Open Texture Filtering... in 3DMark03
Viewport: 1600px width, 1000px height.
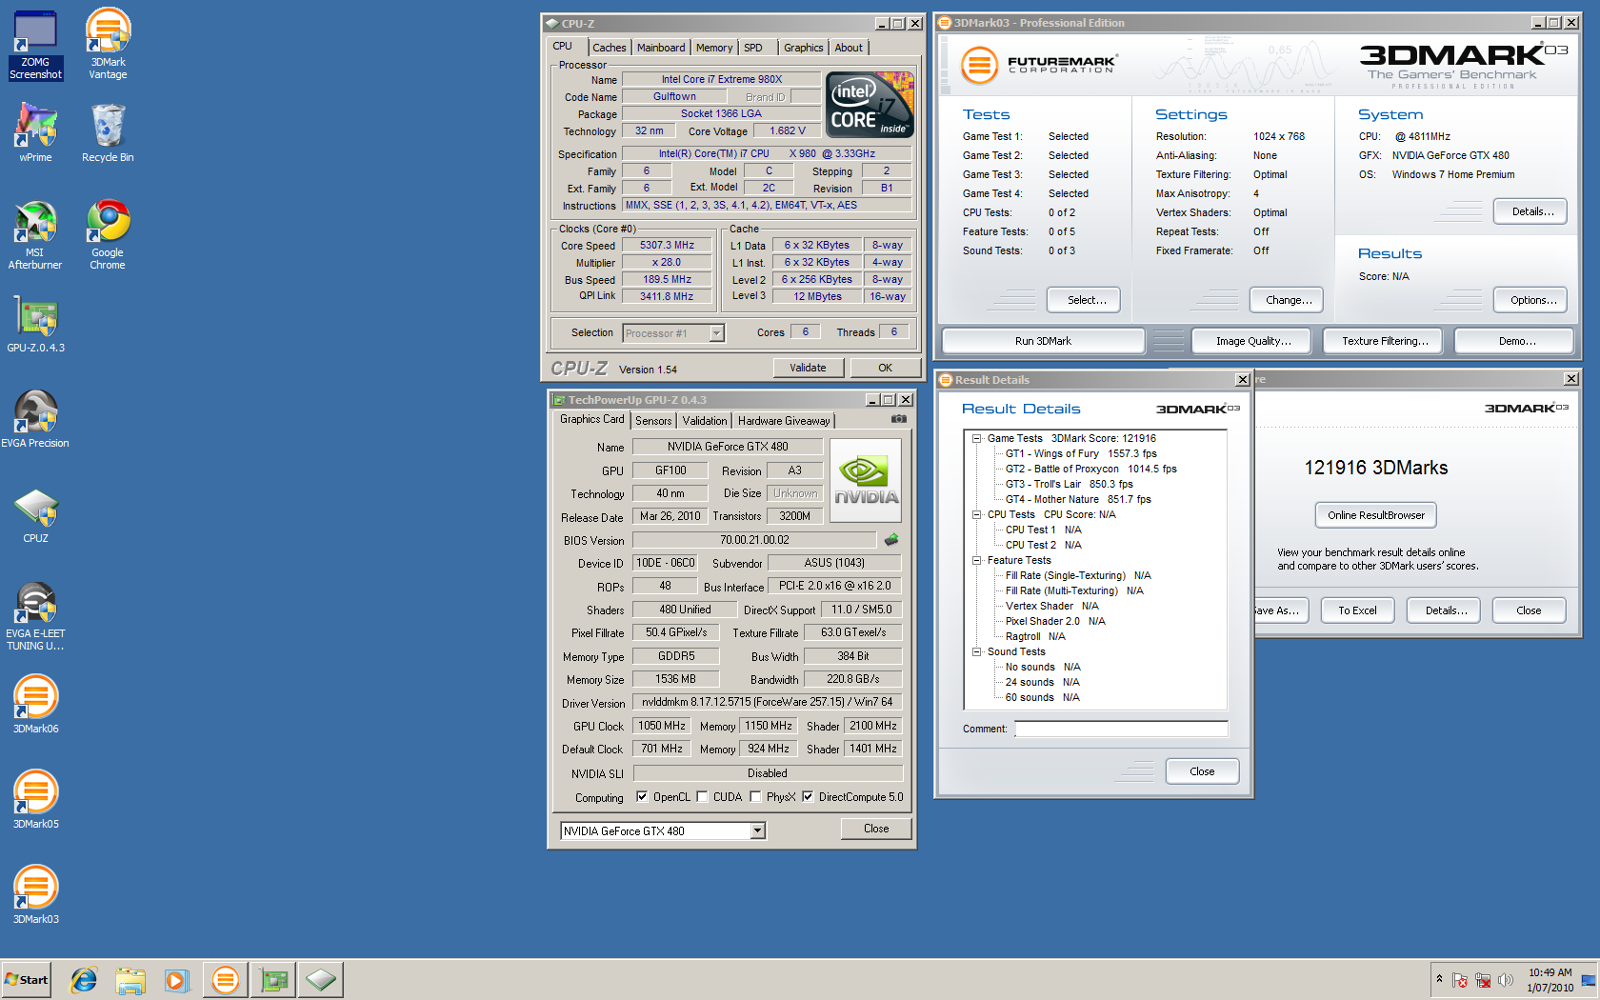(1385, 341)
